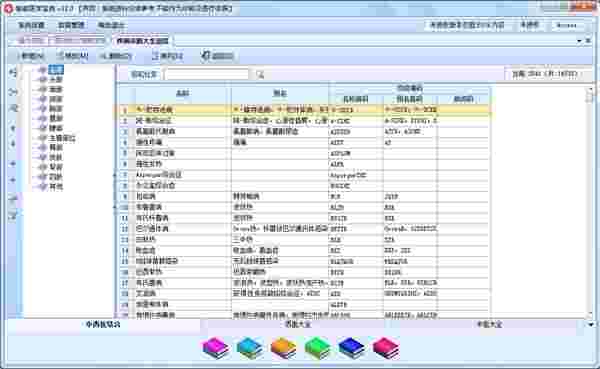Click the toolbar button with (D) shortcut
The height and width of the screenshot is (369, 600).
point(116,56)
